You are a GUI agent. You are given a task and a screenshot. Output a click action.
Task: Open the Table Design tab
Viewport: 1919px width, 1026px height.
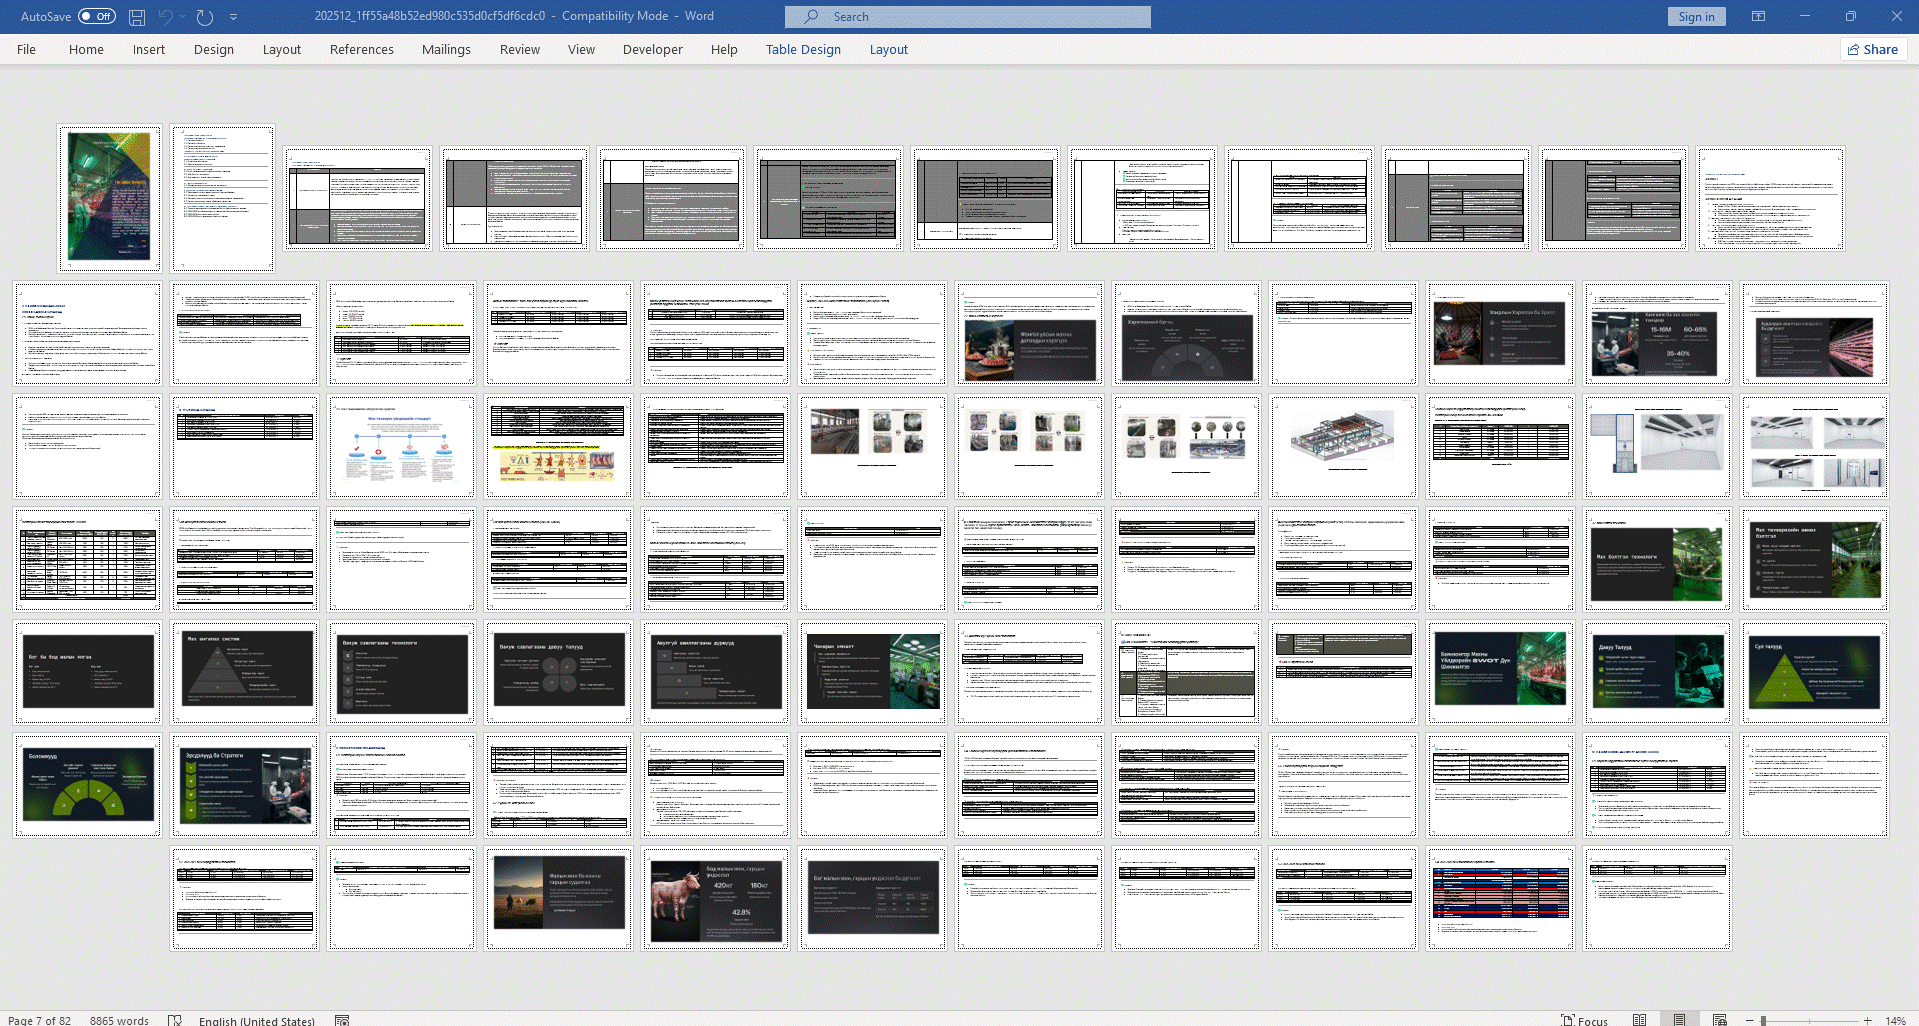point(803,49)
